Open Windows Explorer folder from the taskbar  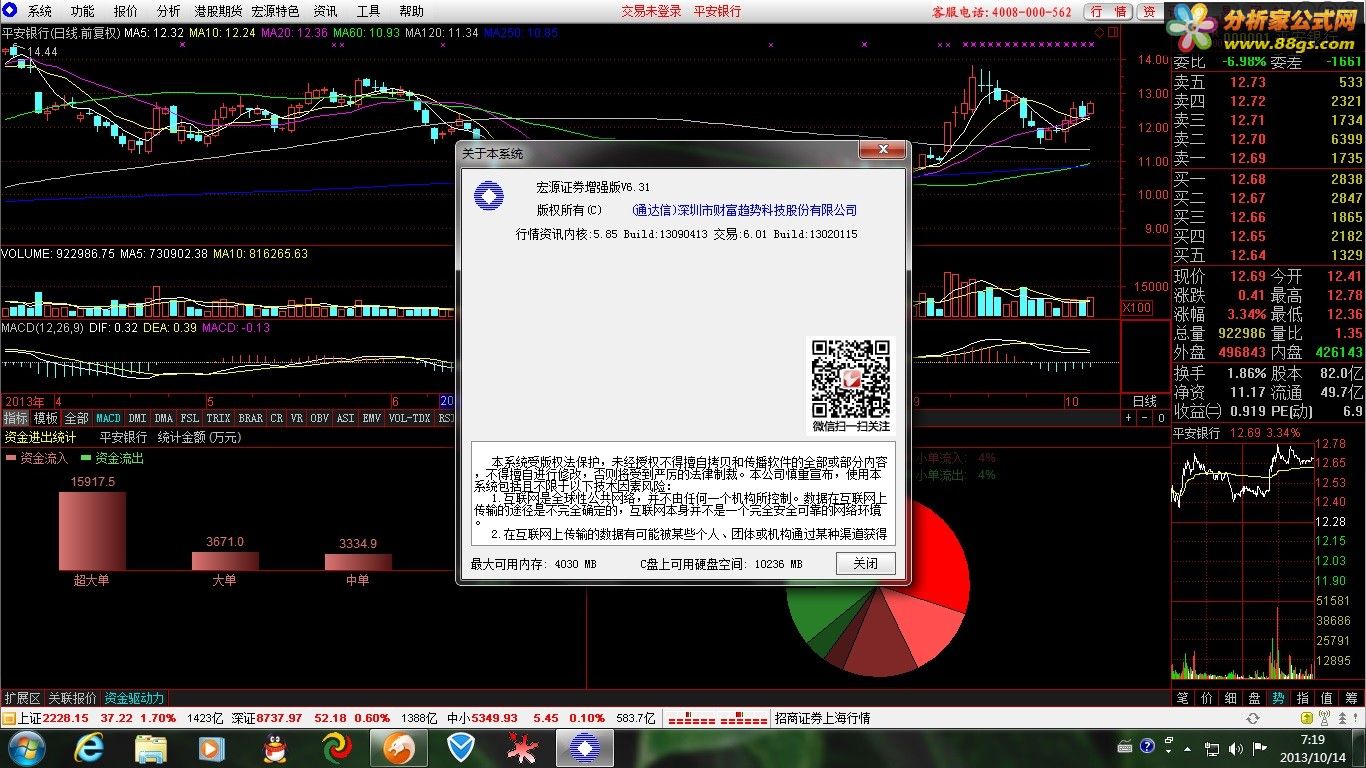[x=151, y=748]
